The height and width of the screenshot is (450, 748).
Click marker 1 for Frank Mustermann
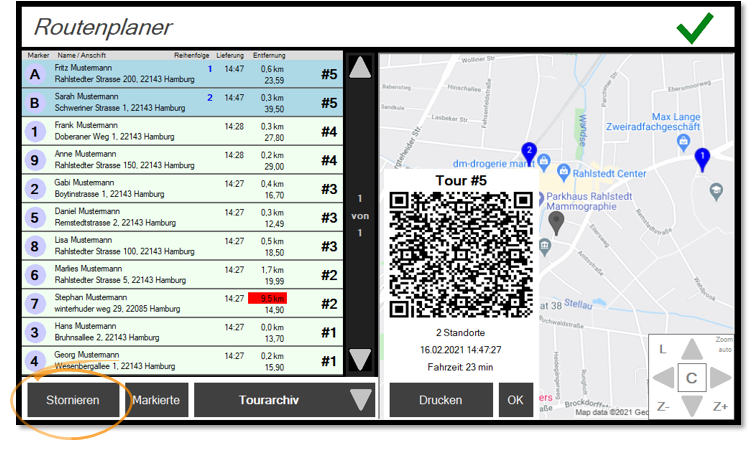[x=35, y=132]
